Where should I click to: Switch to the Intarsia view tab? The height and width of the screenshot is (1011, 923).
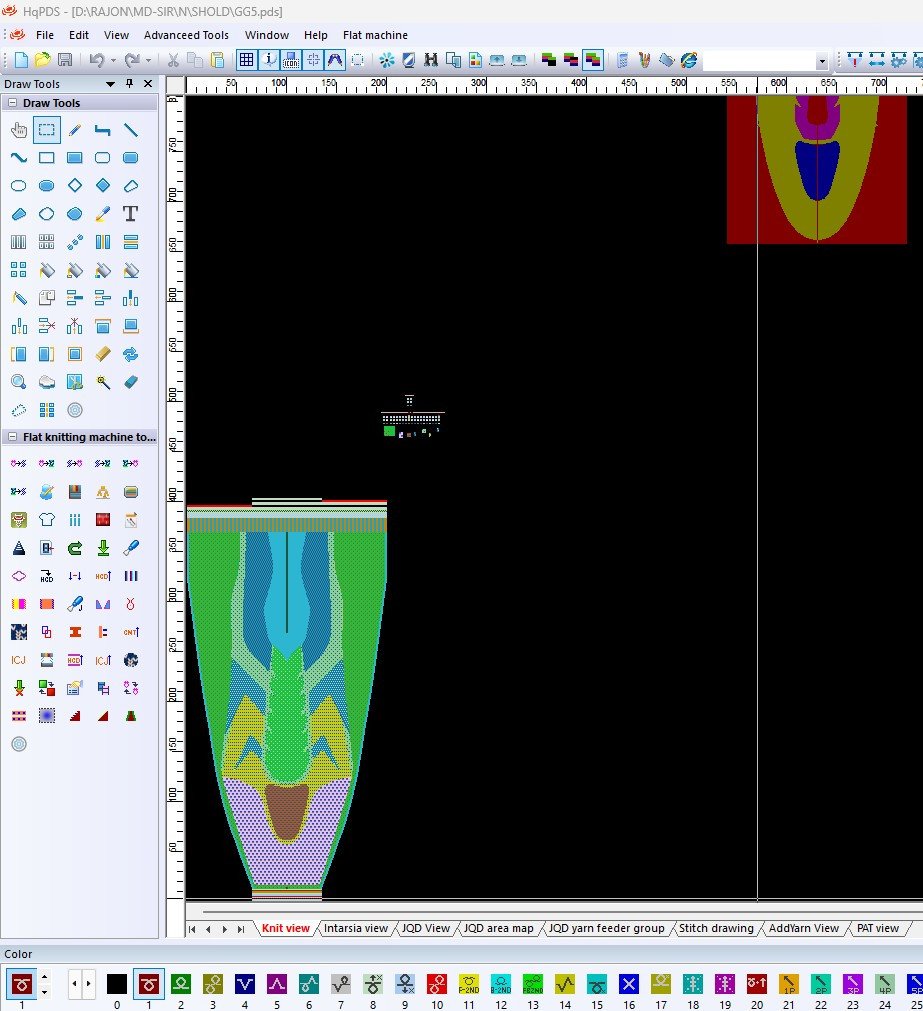(355, 928)
